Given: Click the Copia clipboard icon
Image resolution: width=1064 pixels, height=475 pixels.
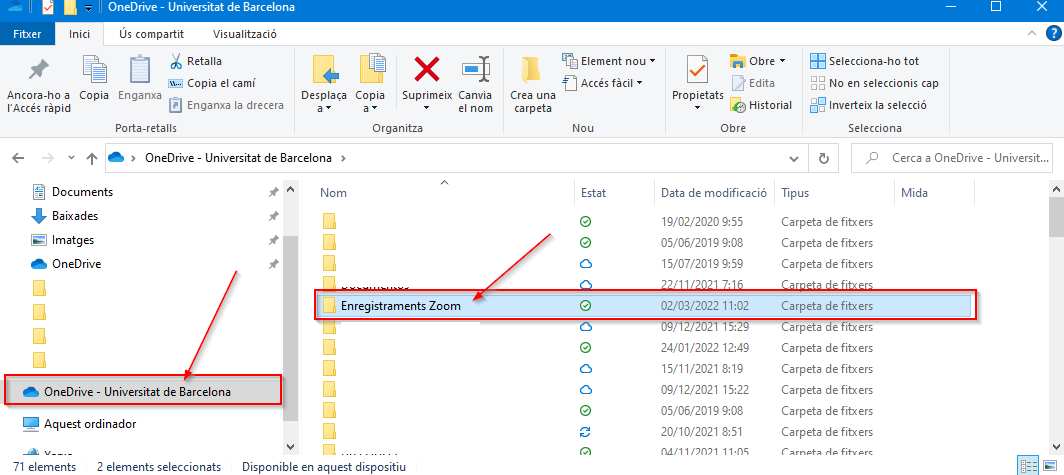Looking at the screenshot, I should pos(94,71).
